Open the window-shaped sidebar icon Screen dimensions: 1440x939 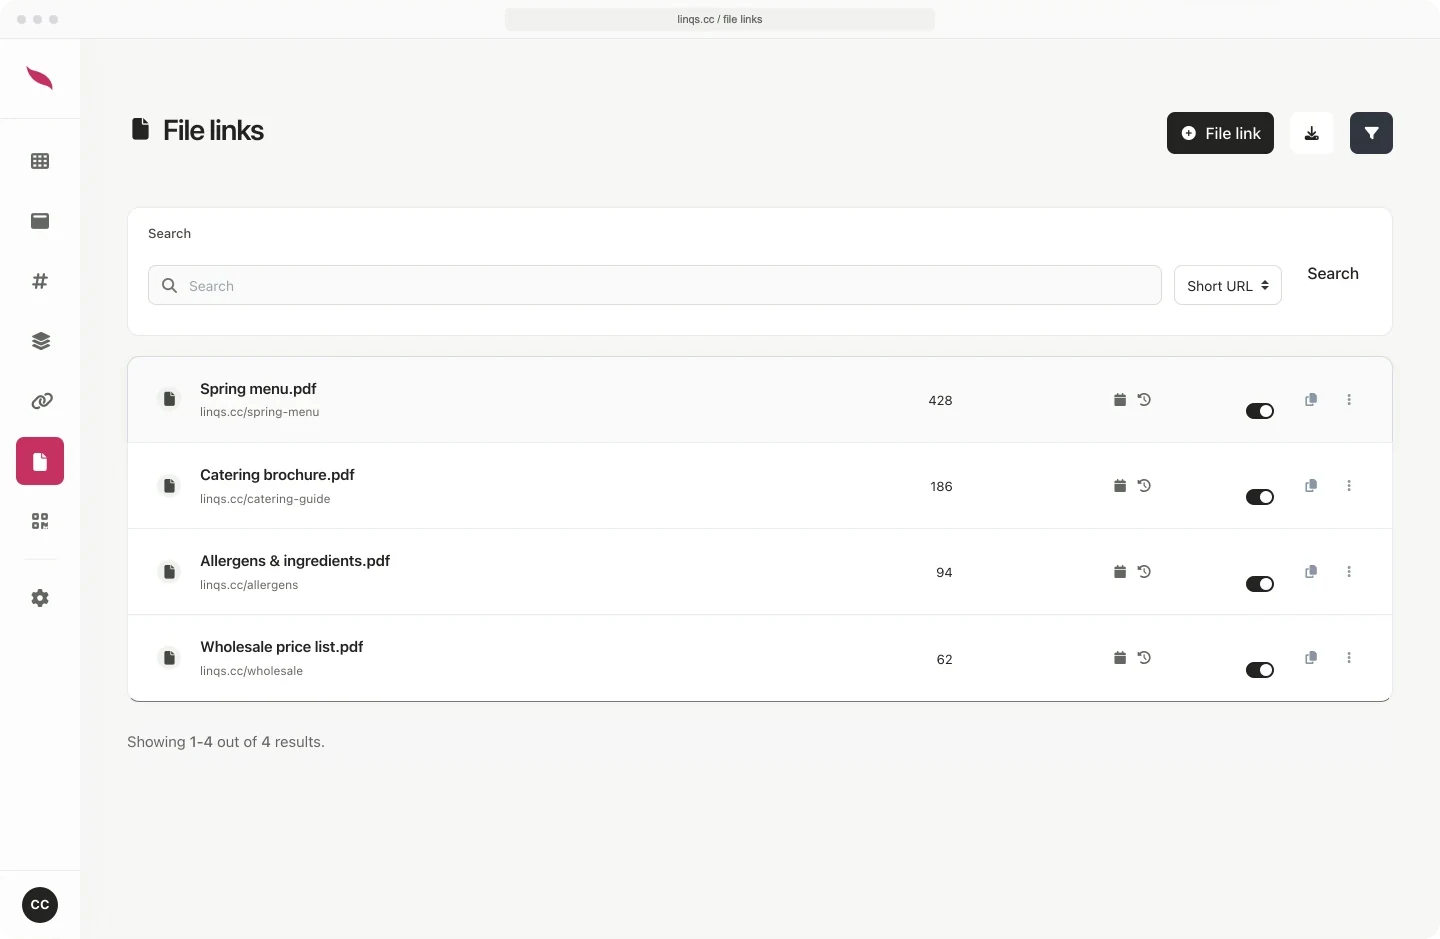click(x=40, y=221)
